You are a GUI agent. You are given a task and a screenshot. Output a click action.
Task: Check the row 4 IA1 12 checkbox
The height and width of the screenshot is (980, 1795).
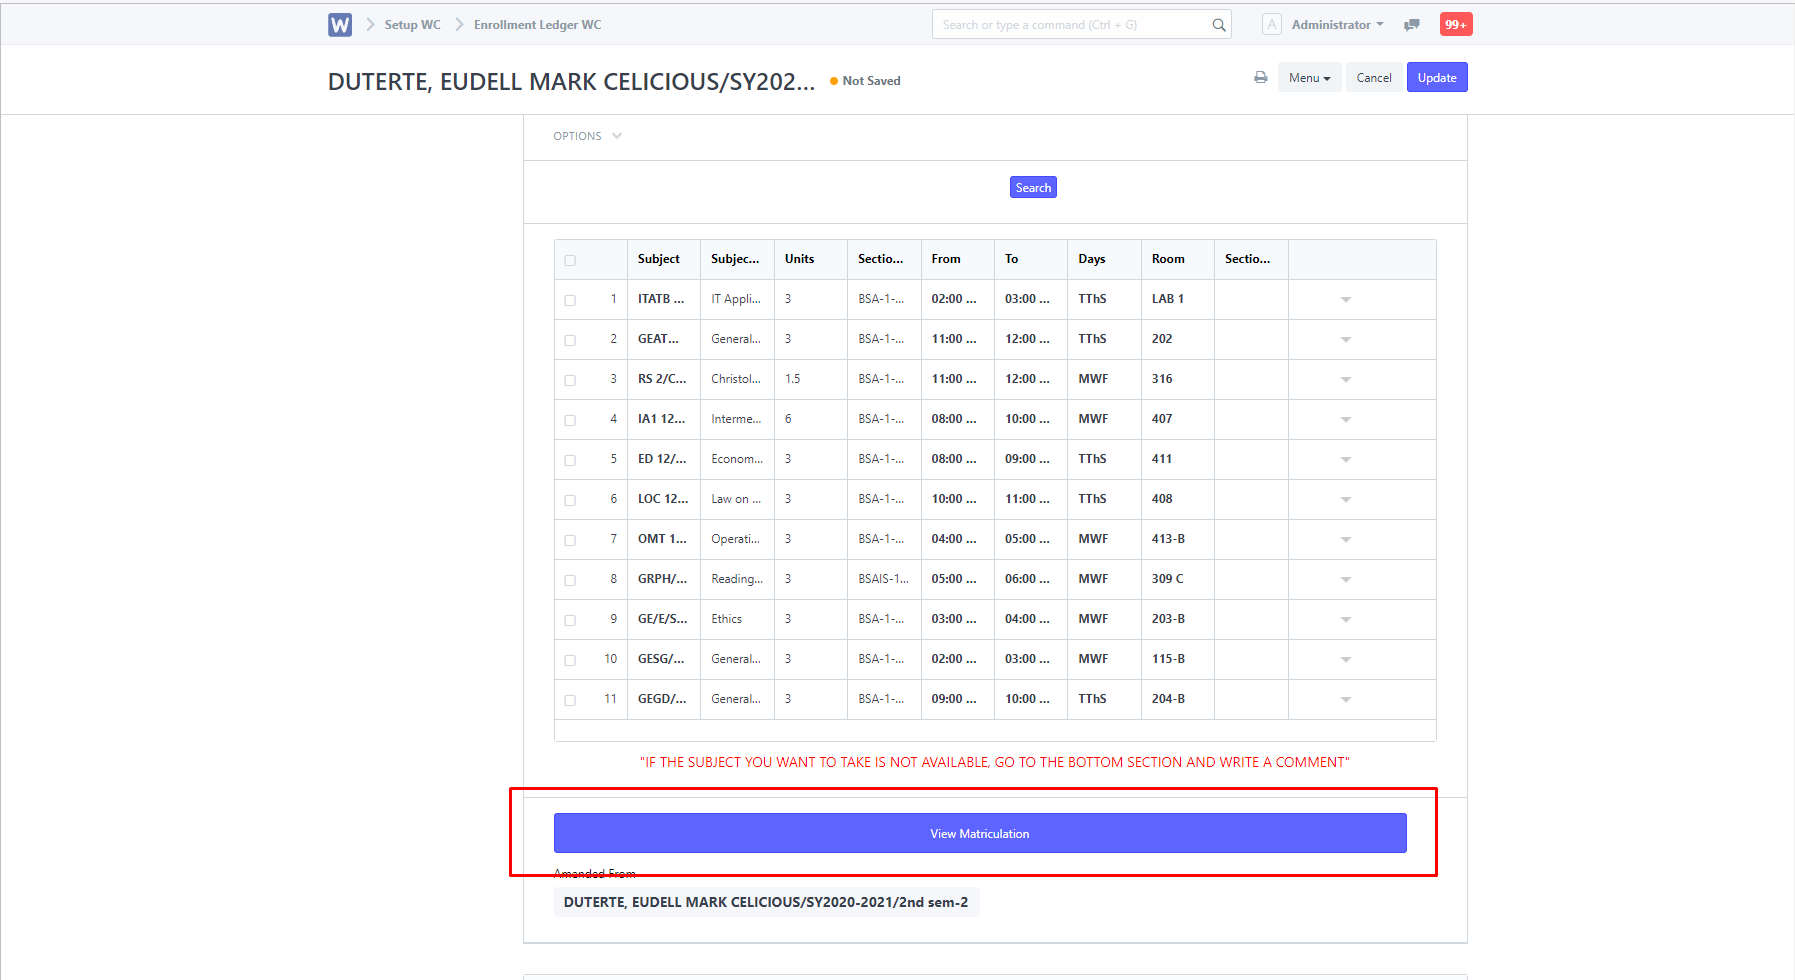[570, 420]
